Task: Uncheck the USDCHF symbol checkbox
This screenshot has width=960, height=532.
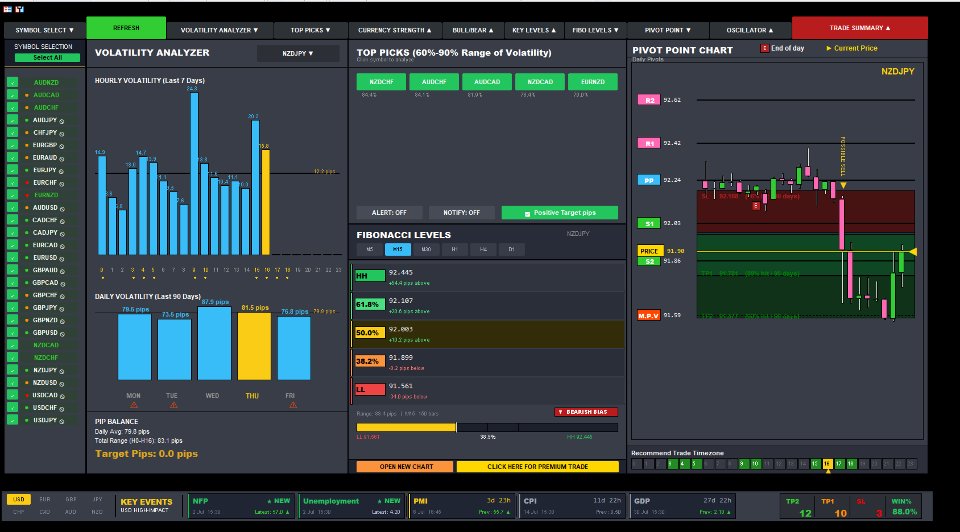Action: (12, 407)
